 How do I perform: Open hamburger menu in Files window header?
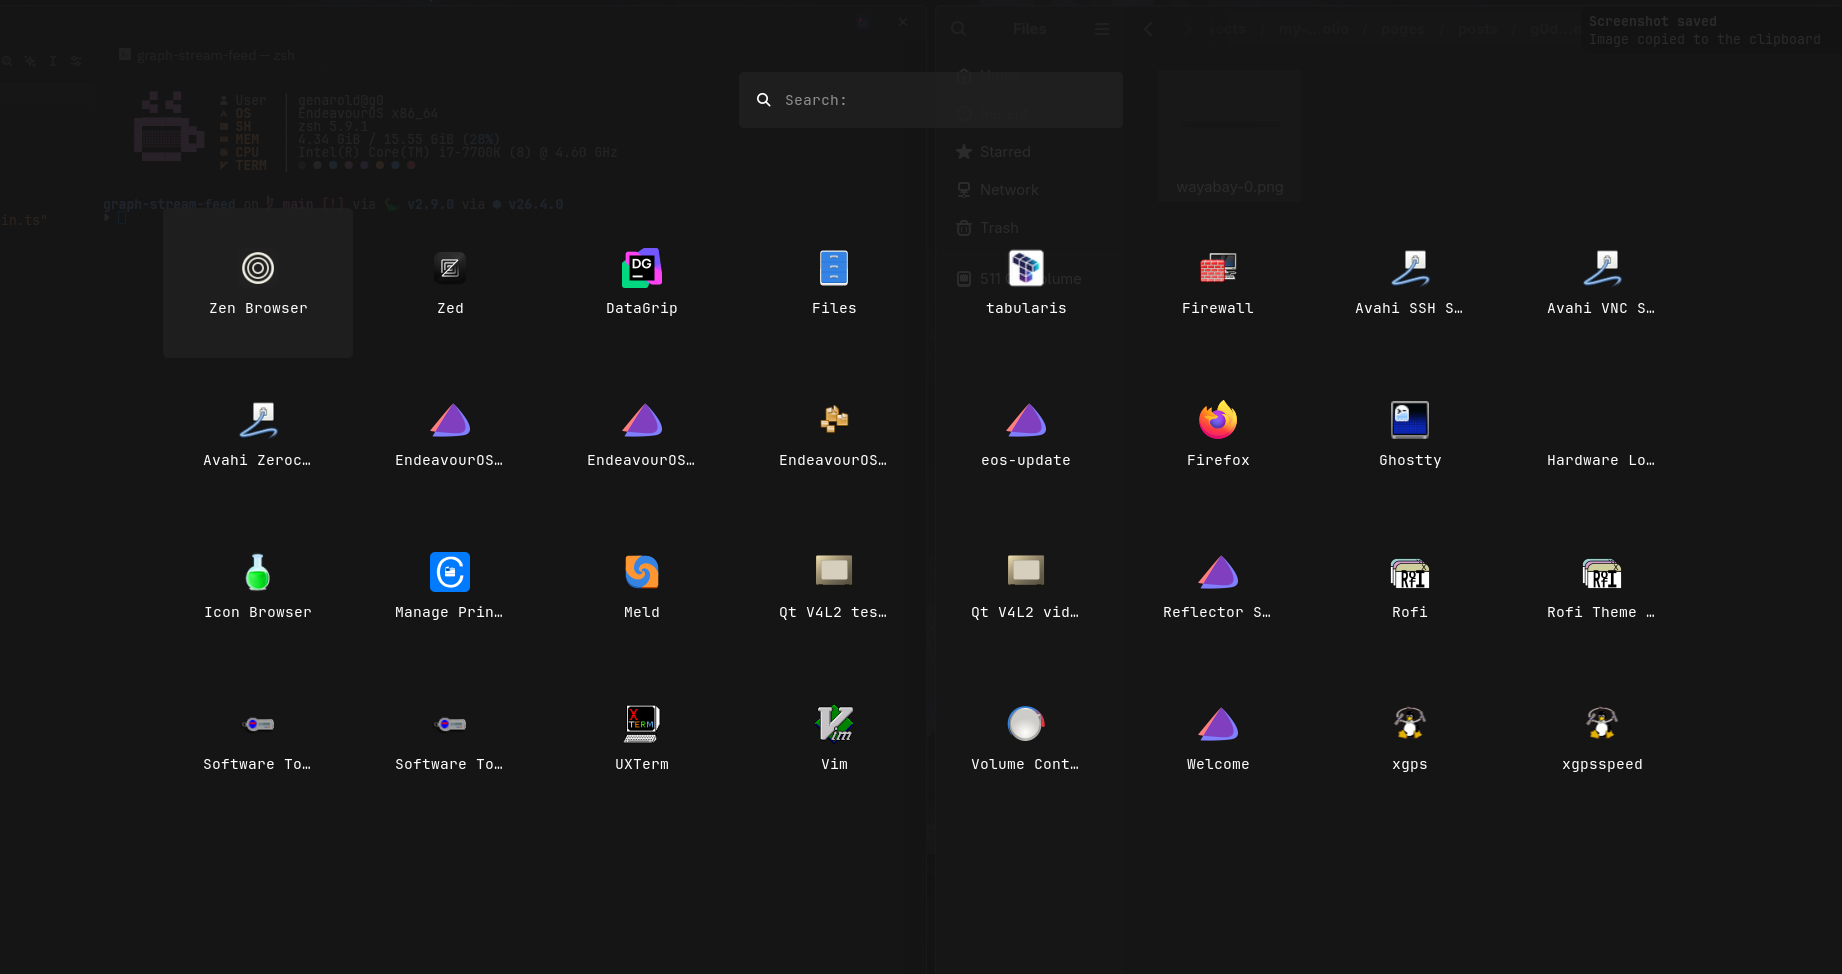(x=1102, y=29)
